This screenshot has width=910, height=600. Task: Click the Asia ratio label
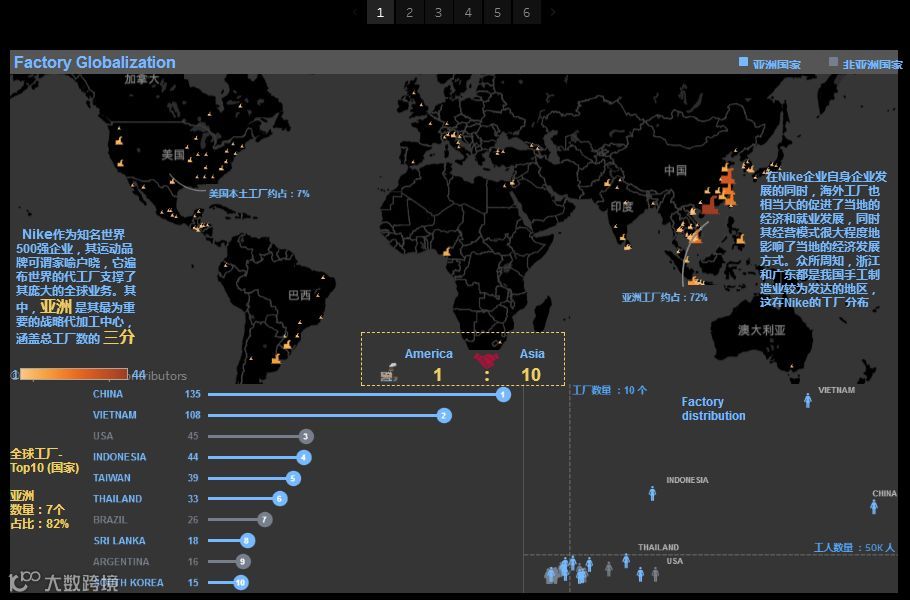(532, 353)
